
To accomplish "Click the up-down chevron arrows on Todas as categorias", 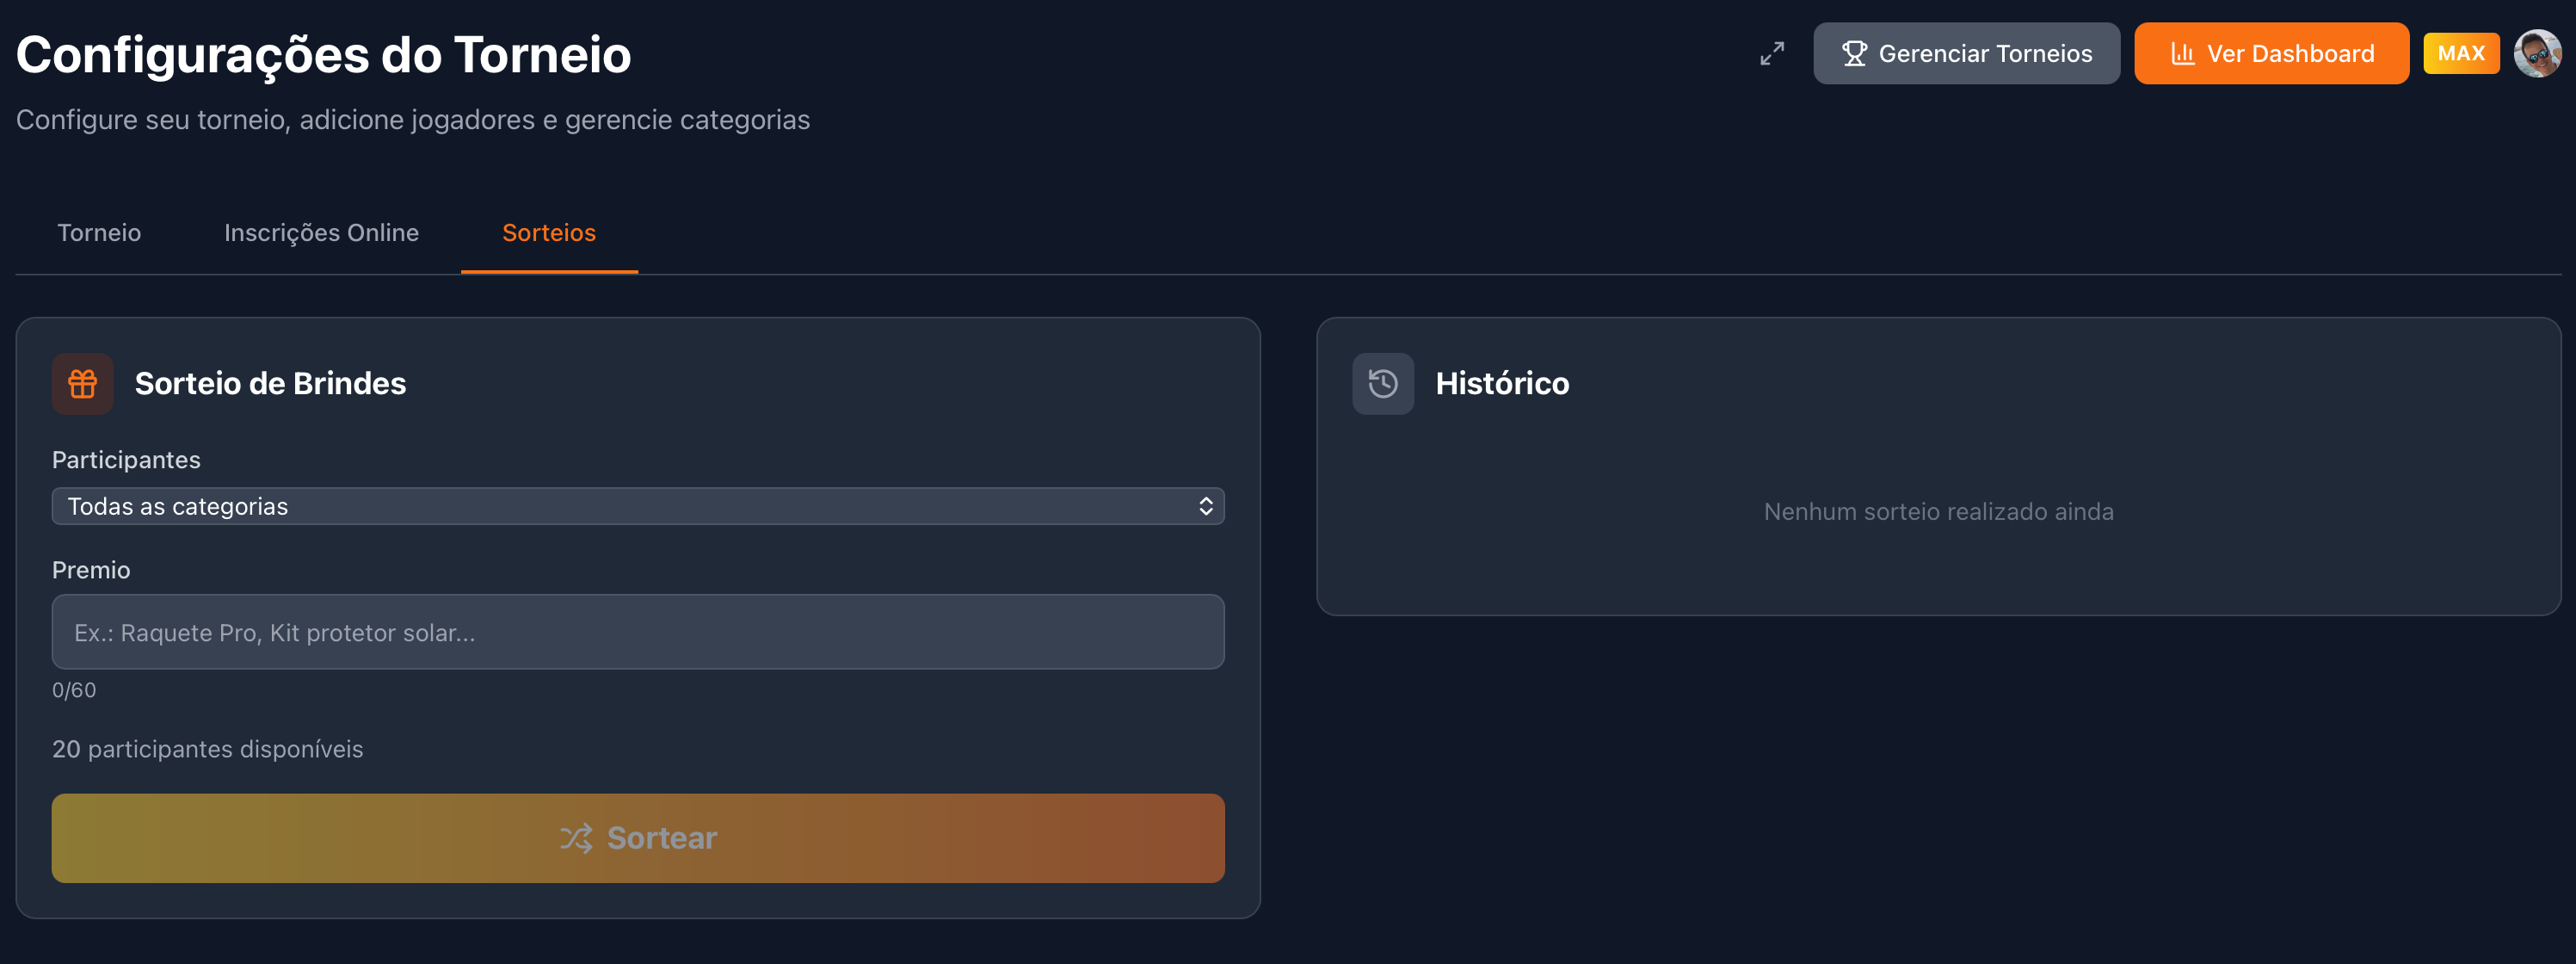I will (x=1205, y=506).
